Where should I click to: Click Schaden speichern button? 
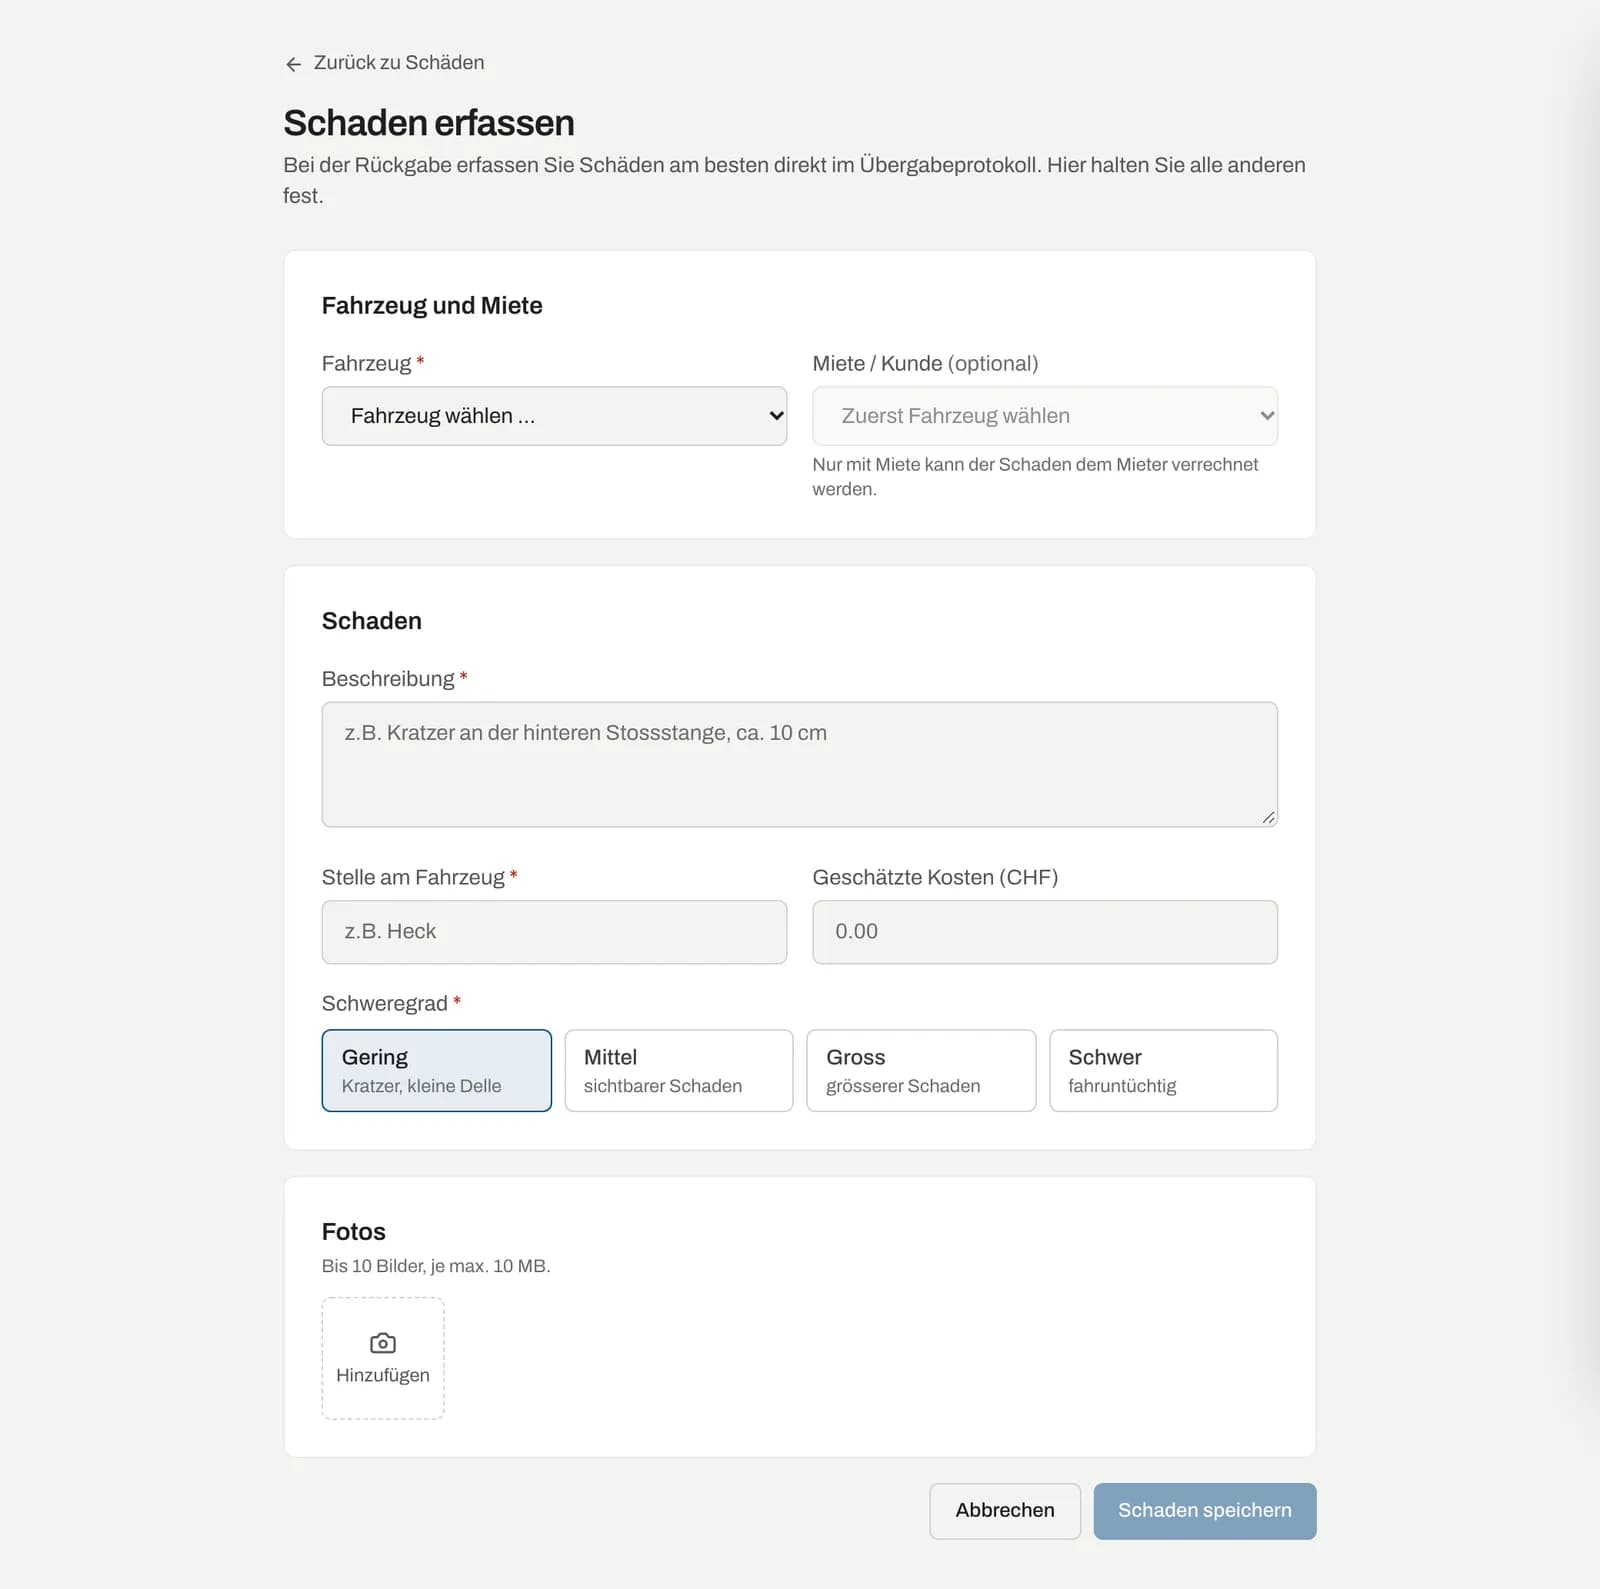[1205, 1511]
